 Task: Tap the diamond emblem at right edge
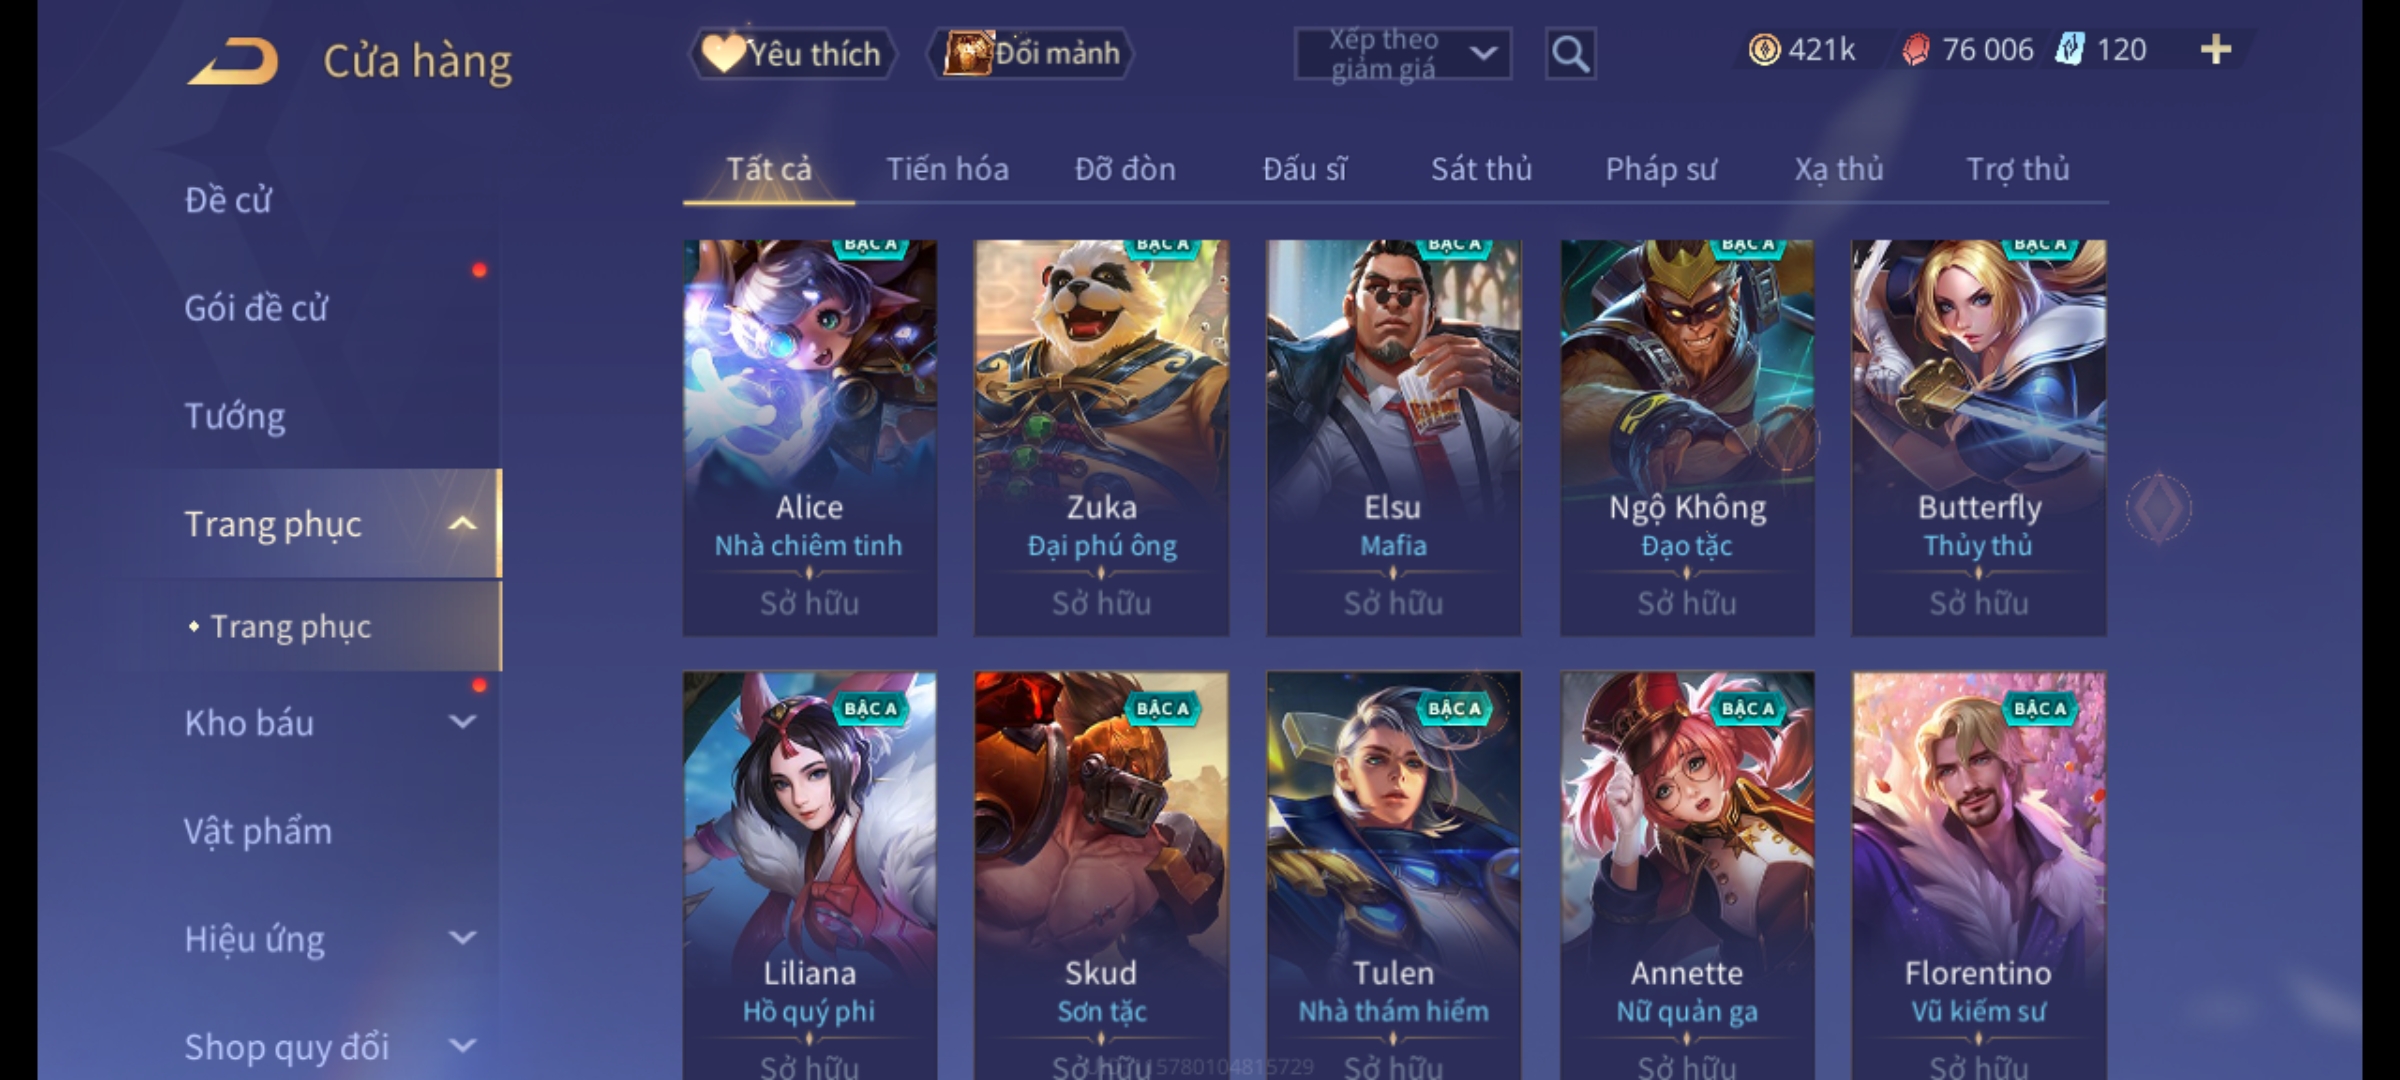pyautogui.click(x=2159, y=508)
